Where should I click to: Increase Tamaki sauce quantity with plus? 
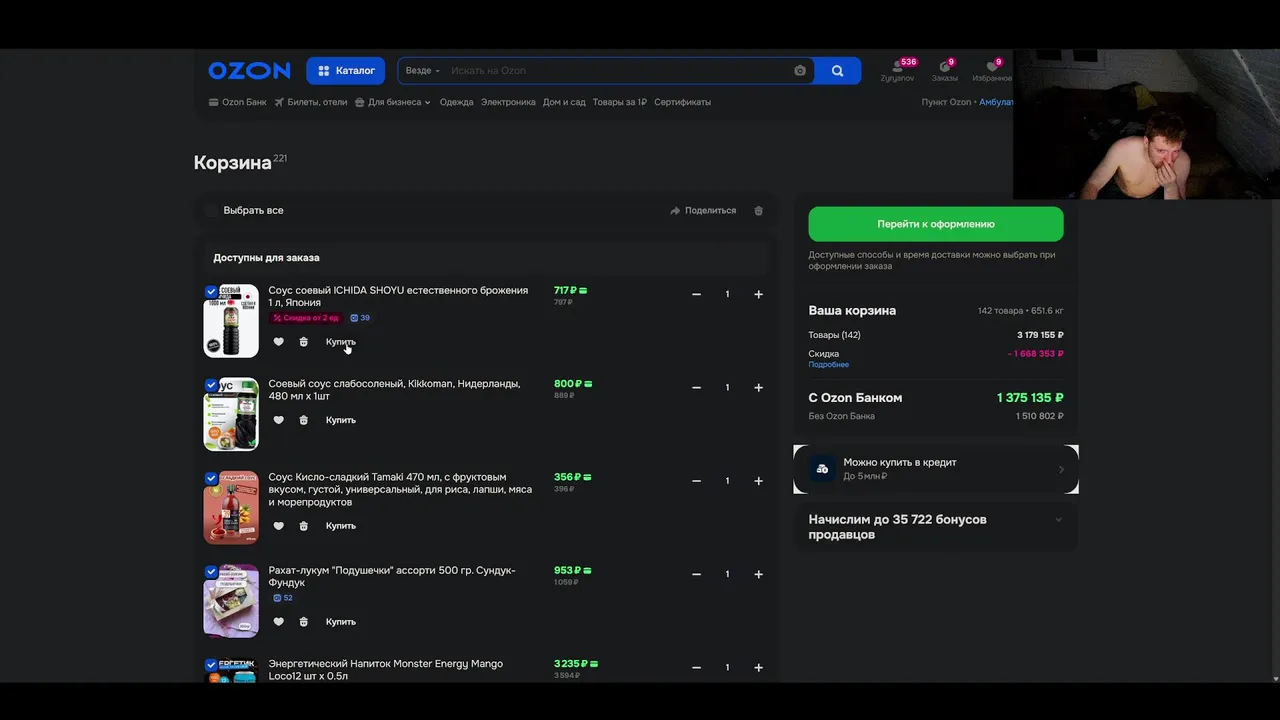758,481
